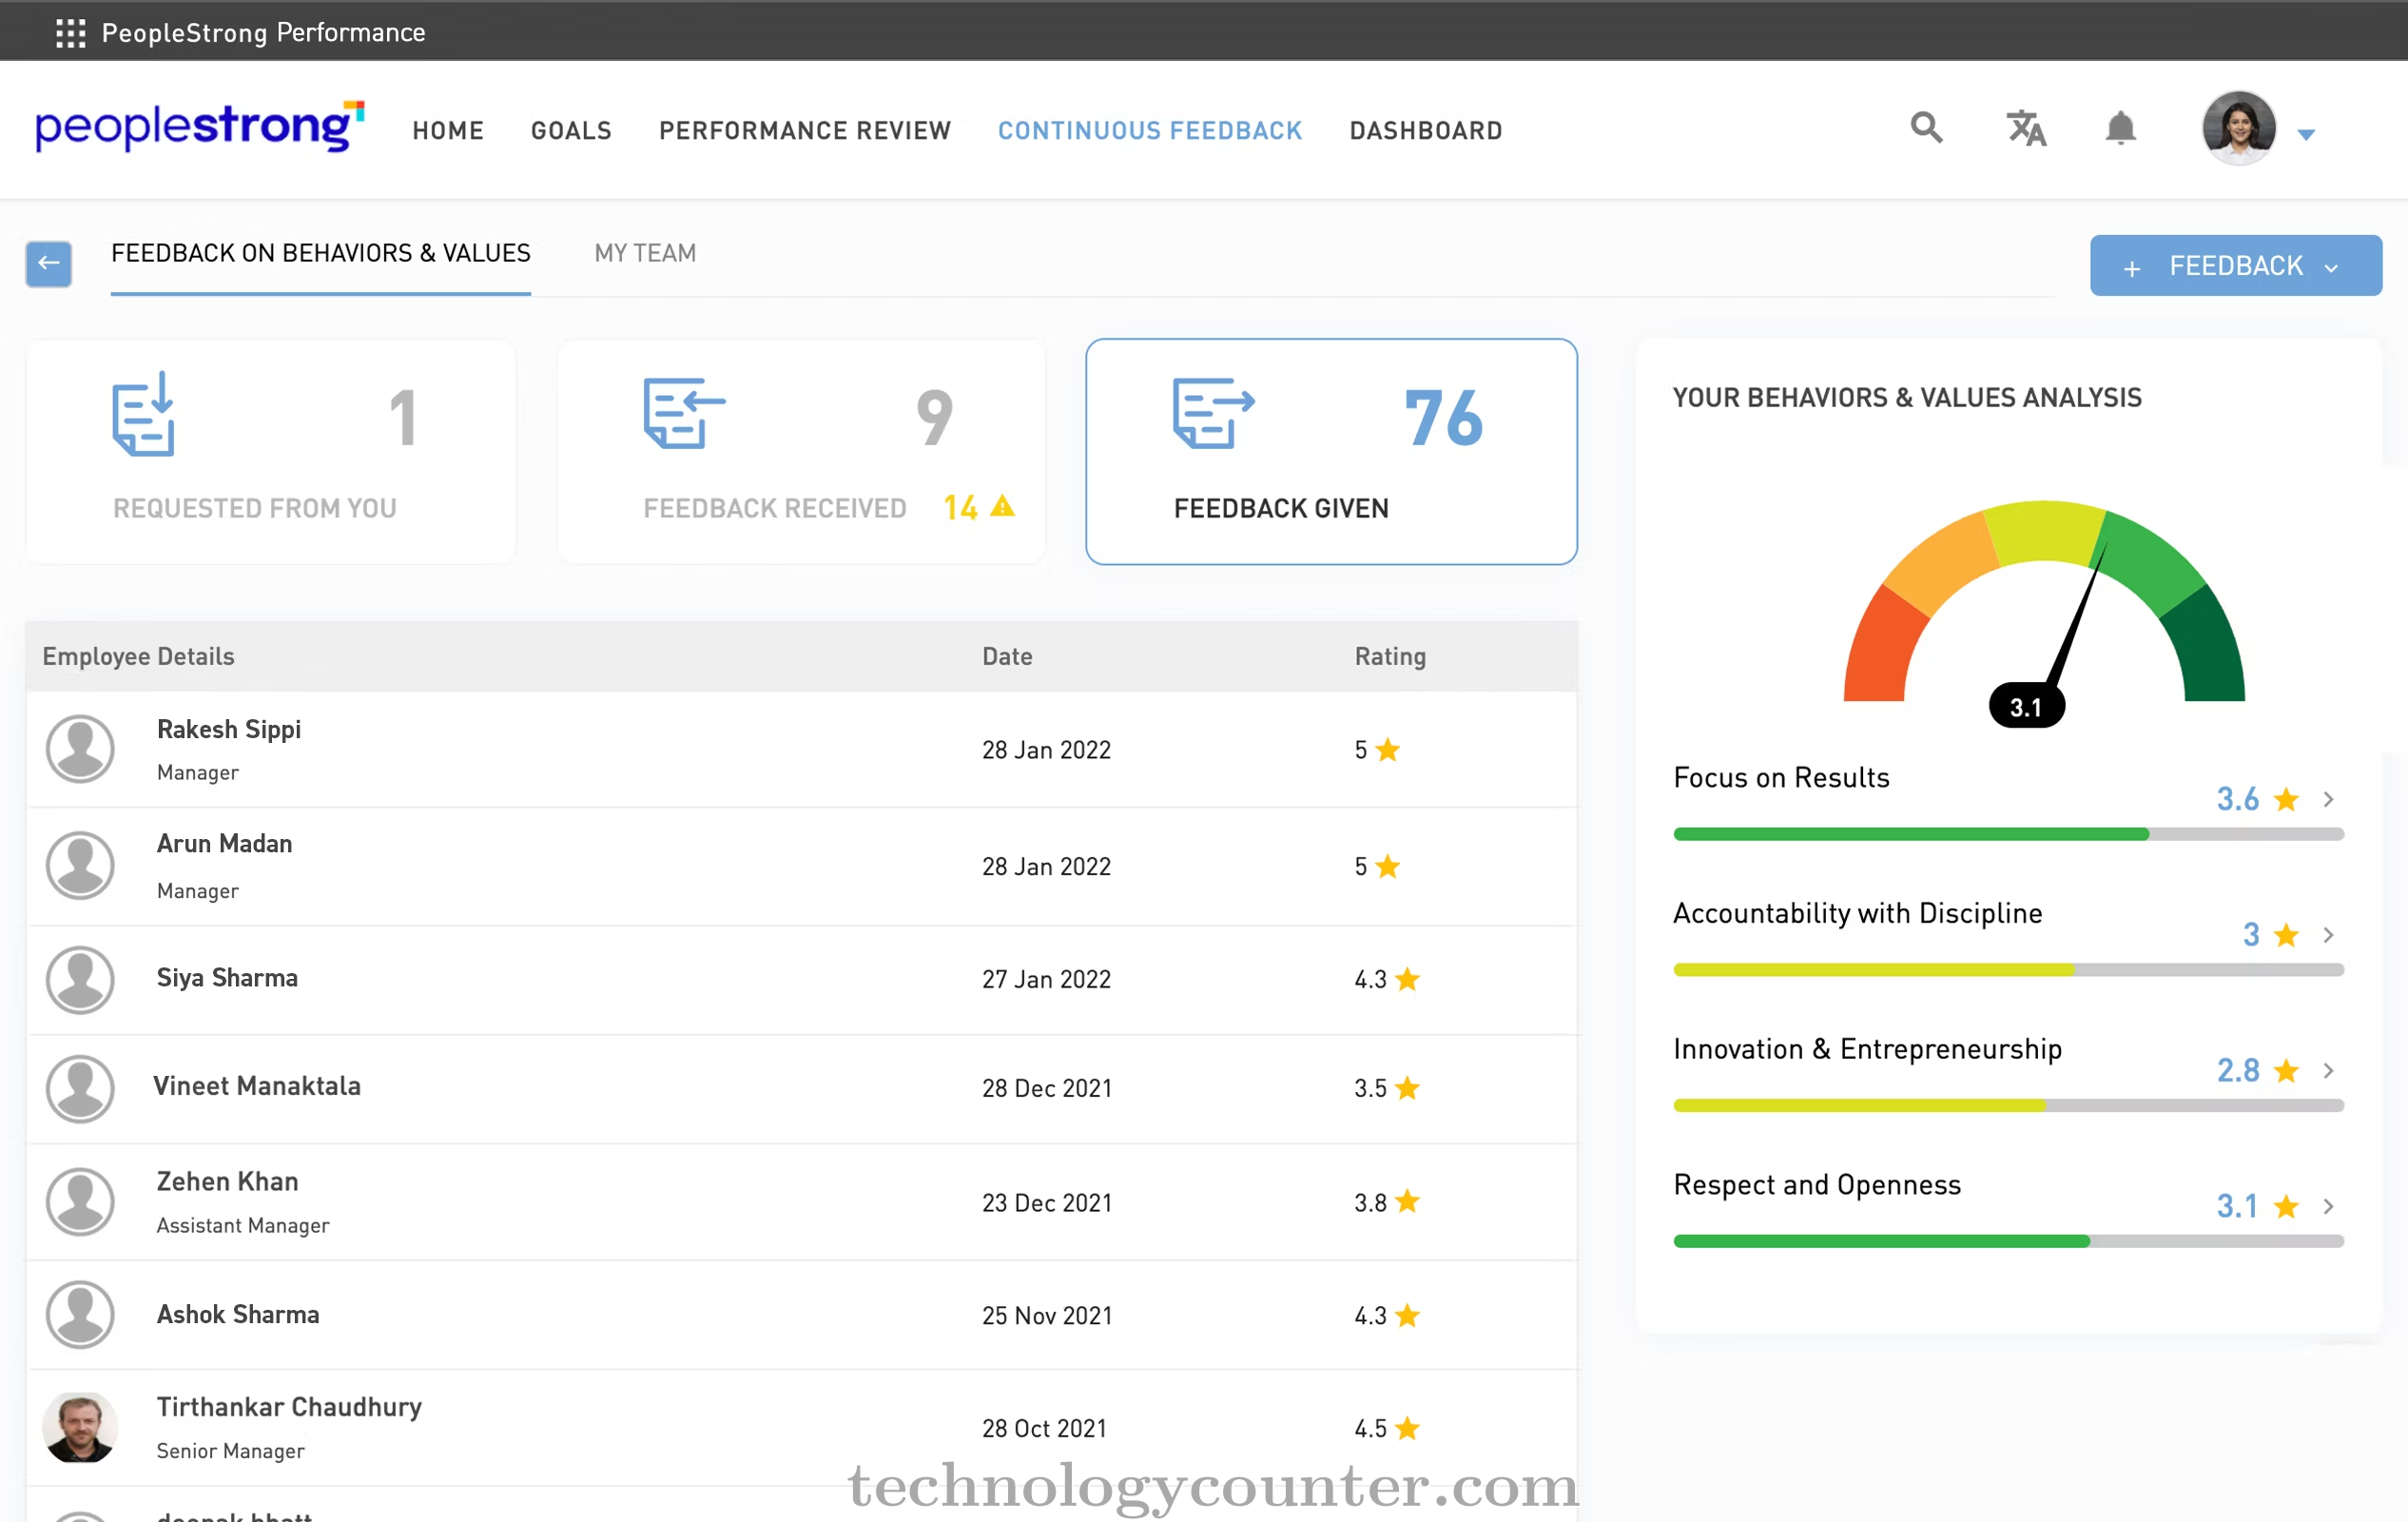Click the 28 Dec 2021 date cell
Image resolution: width=2408 pixels, height=1522 pixels.
click(1046, 1088)
